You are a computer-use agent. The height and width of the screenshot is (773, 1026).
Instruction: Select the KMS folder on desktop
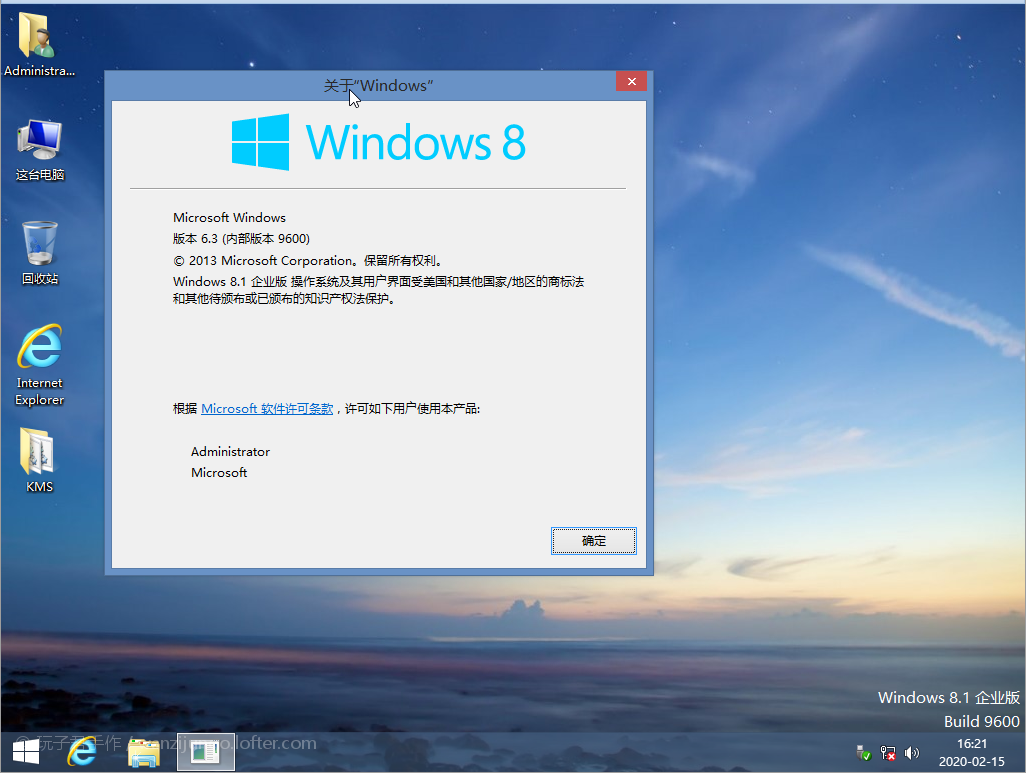[x=39, y=458]
